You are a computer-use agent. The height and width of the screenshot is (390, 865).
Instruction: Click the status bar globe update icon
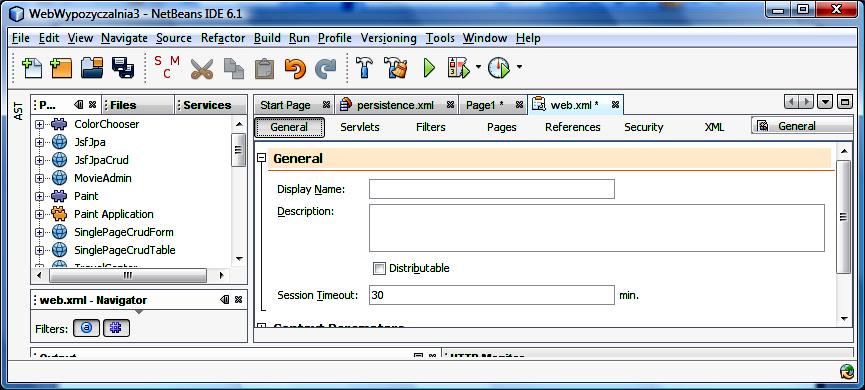(847, 372)
